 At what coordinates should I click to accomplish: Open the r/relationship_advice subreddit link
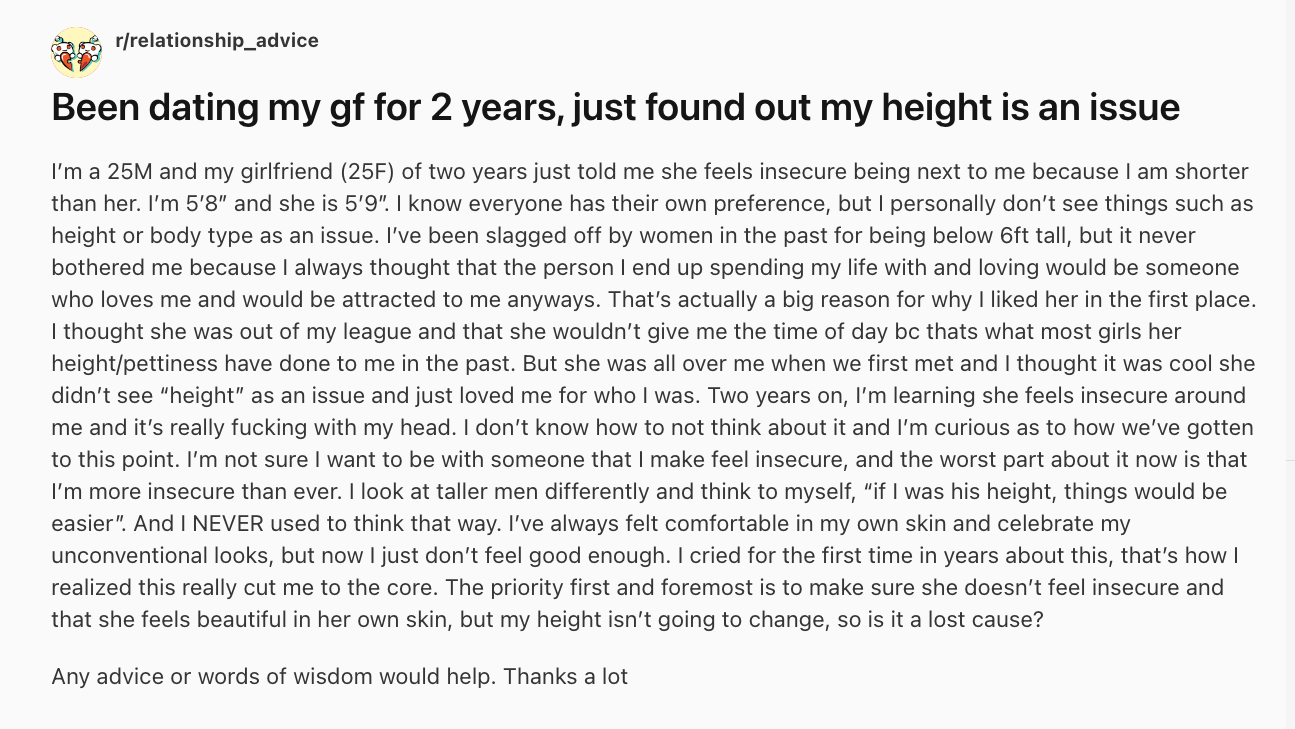217,41
